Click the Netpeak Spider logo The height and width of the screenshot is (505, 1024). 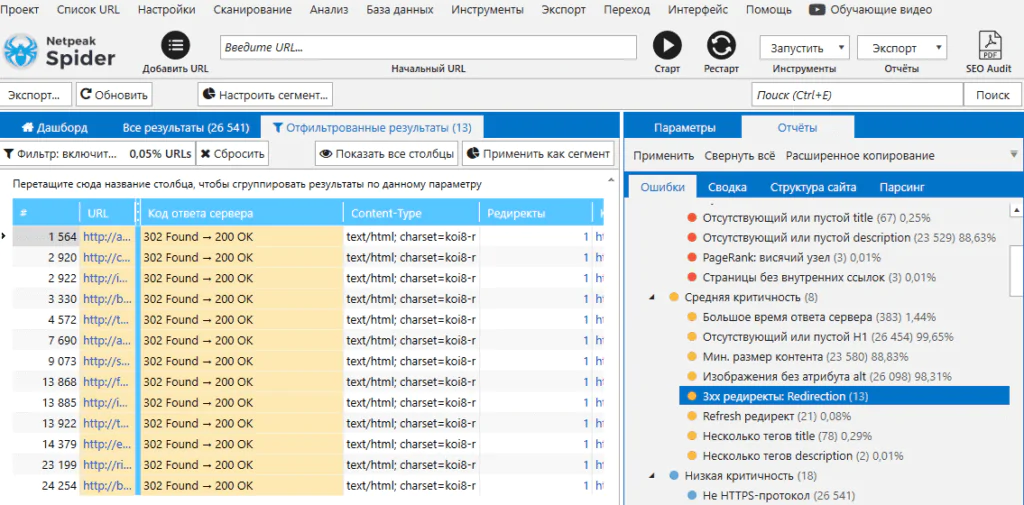(59, 52)
